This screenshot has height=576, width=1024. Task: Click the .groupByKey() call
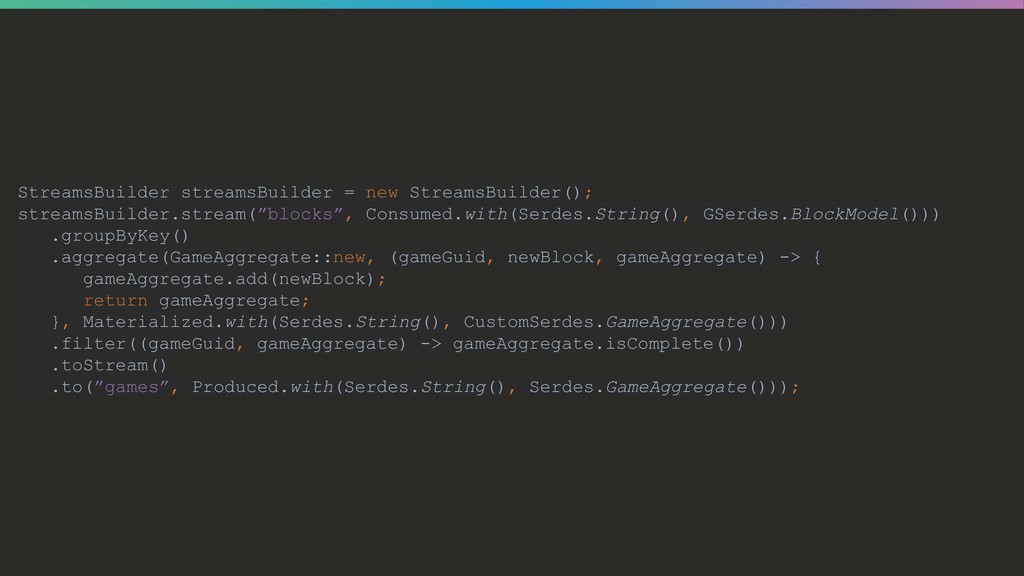120,236
